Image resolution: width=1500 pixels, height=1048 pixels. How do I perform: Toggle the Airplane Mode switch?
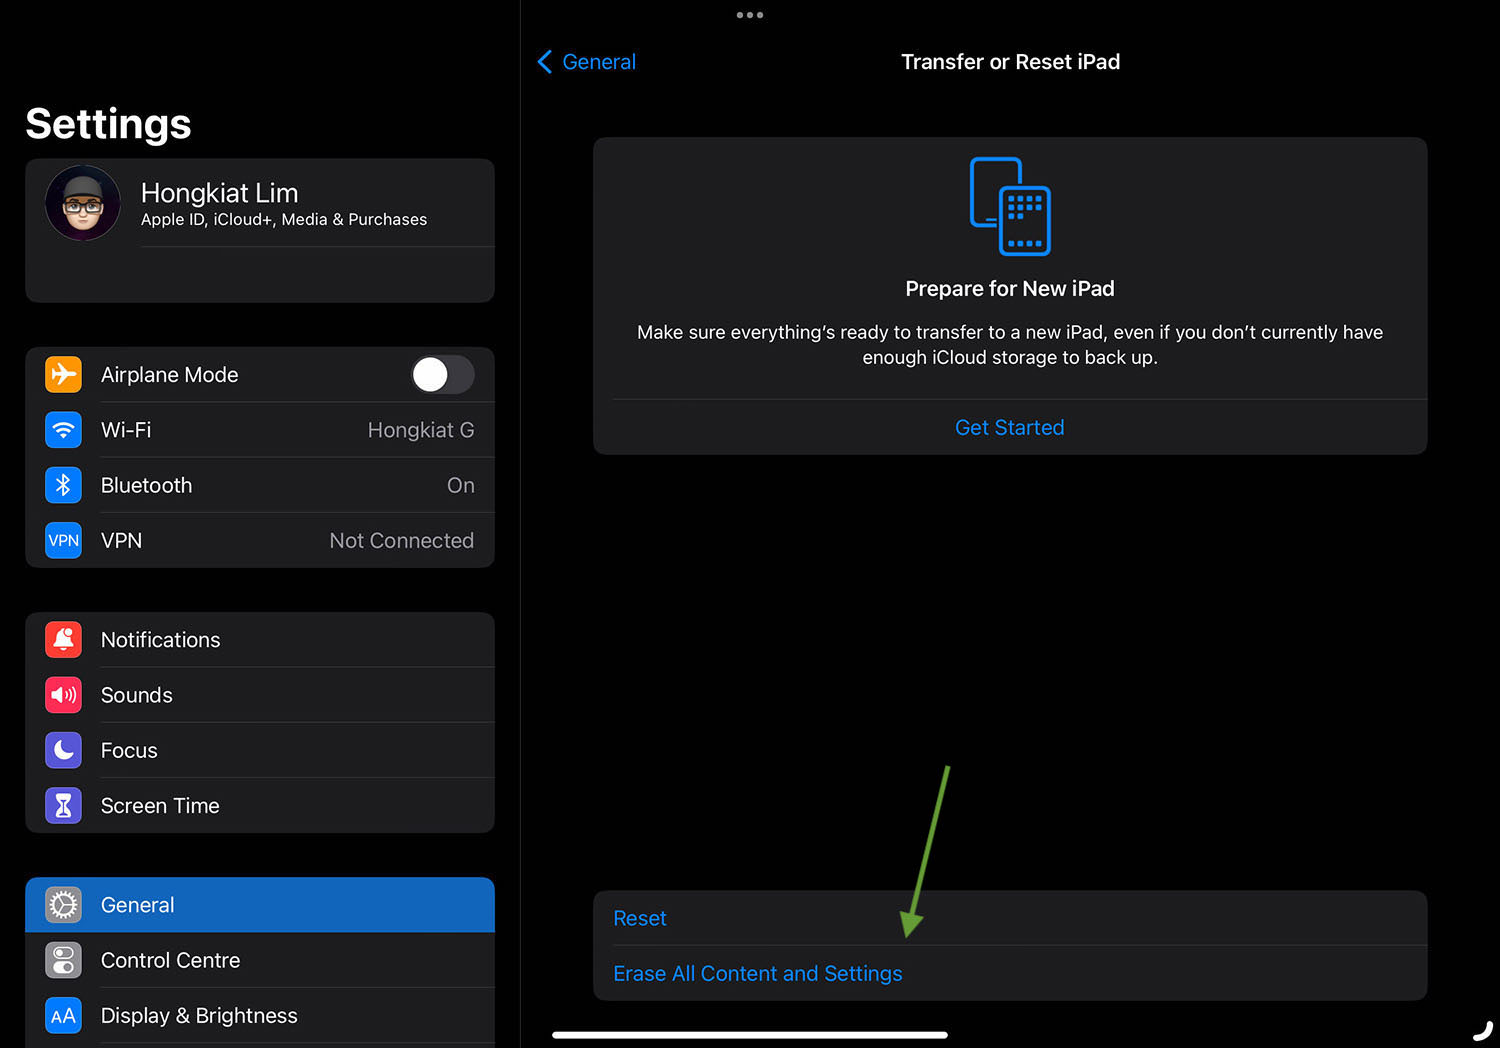(443, 375)
